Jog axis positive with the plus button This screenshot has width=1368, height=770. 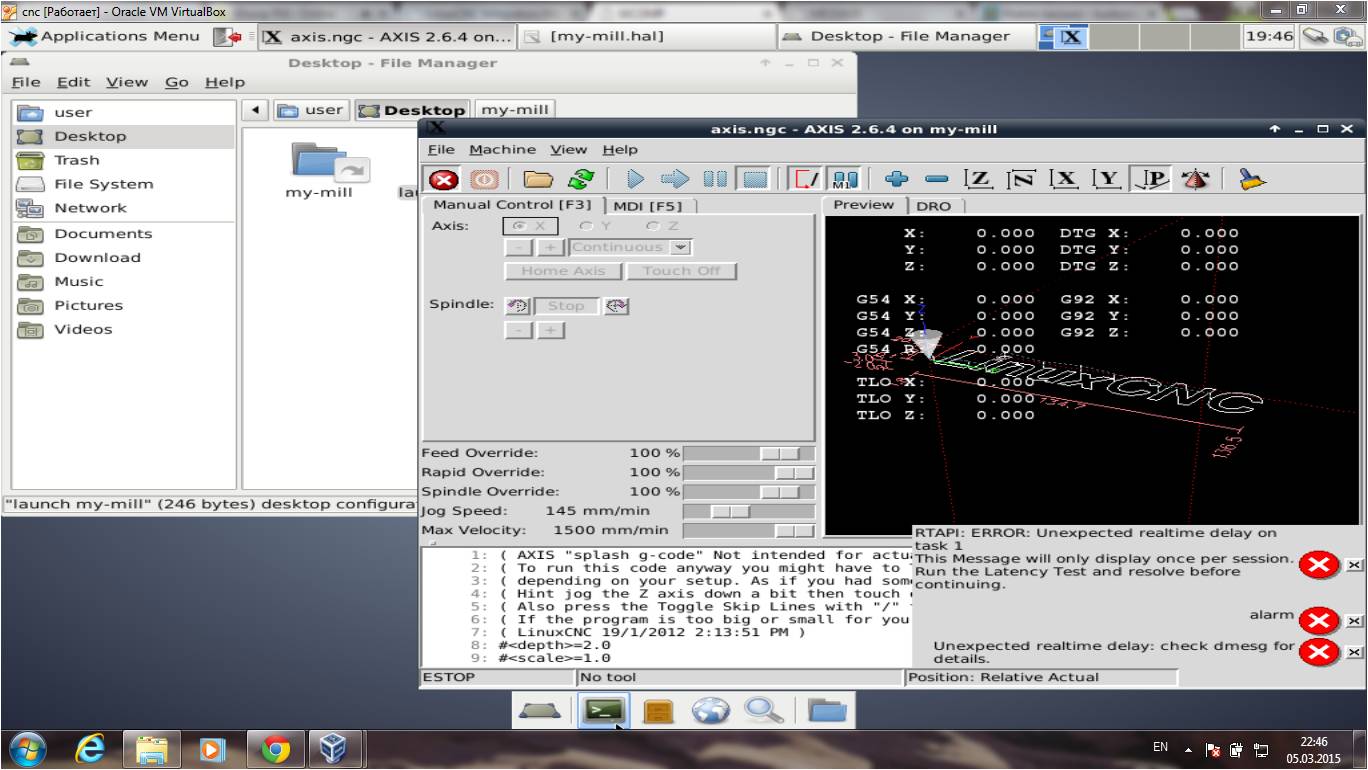coord(550,247)
